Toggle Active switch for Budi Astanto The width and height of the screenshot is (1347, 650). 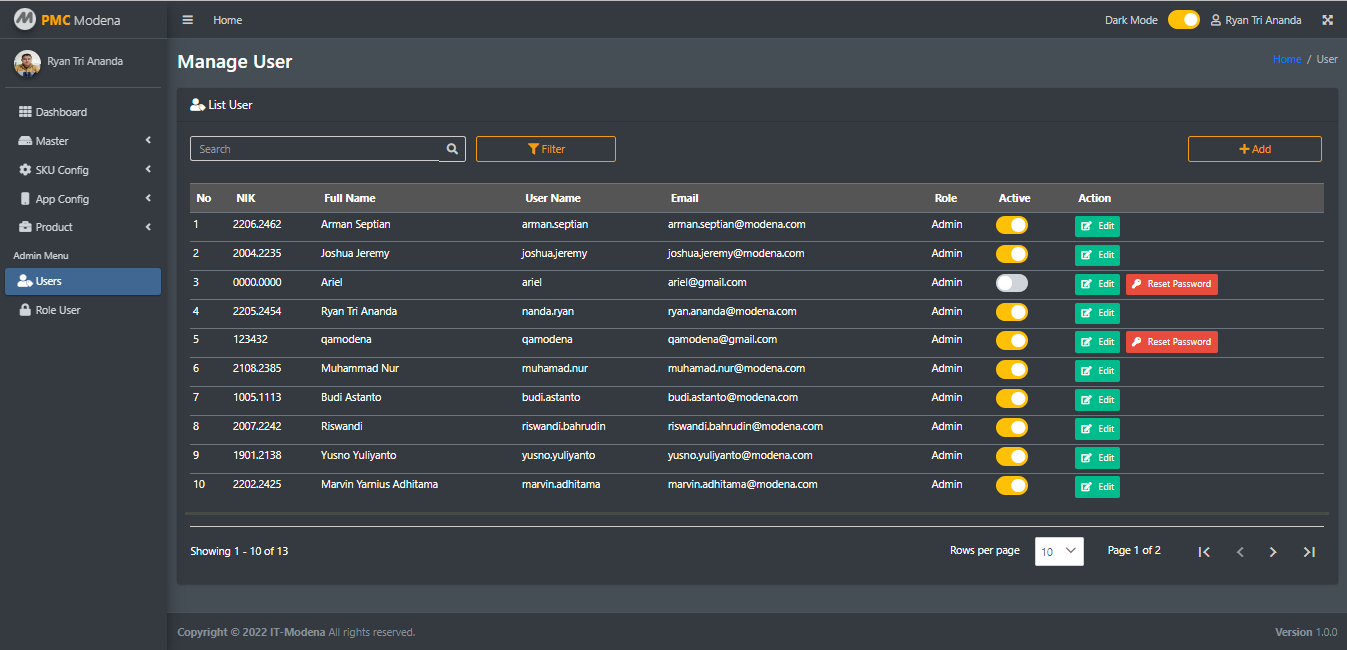coord(1012,399)
